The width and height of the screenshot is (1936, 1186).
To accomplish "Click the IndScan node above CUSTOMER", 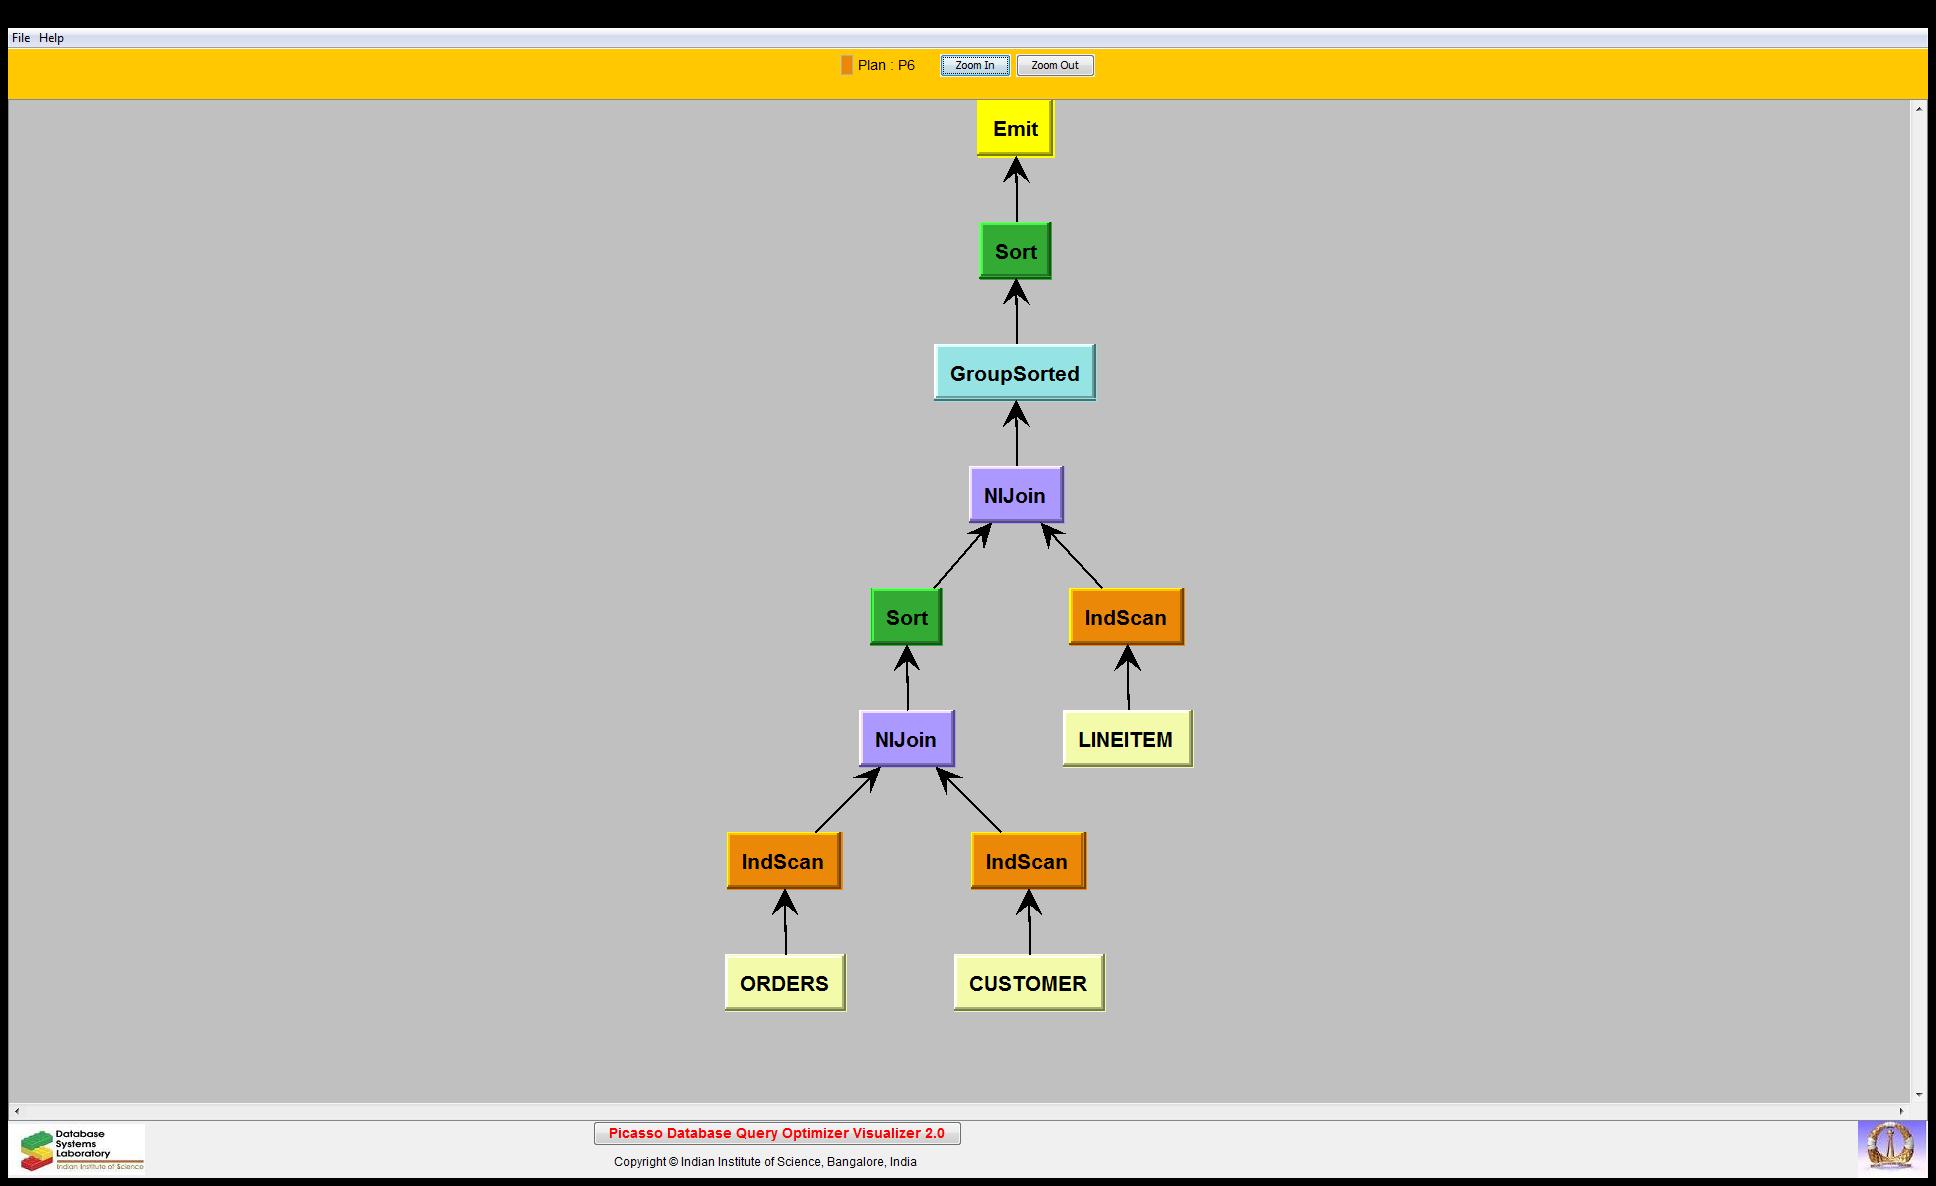I will [1027, 861].
